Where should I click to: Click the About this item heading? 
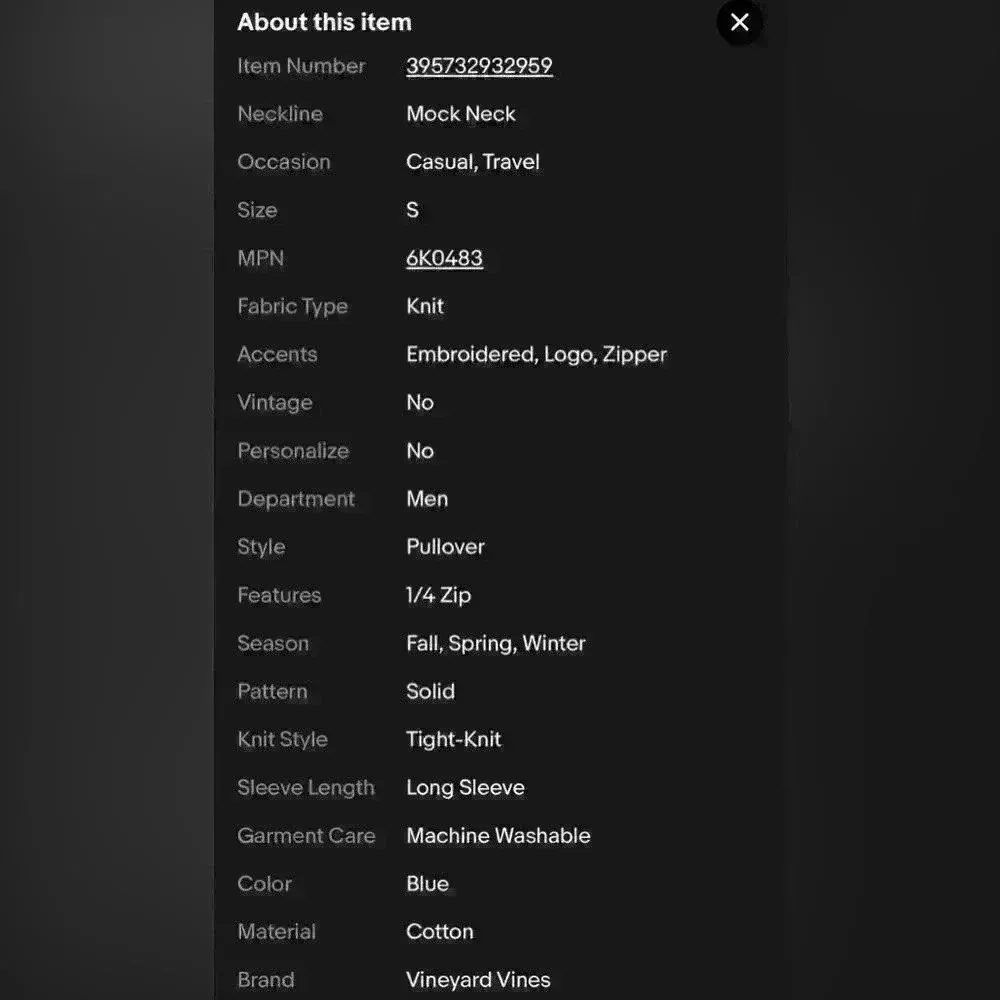pos(324,22)
